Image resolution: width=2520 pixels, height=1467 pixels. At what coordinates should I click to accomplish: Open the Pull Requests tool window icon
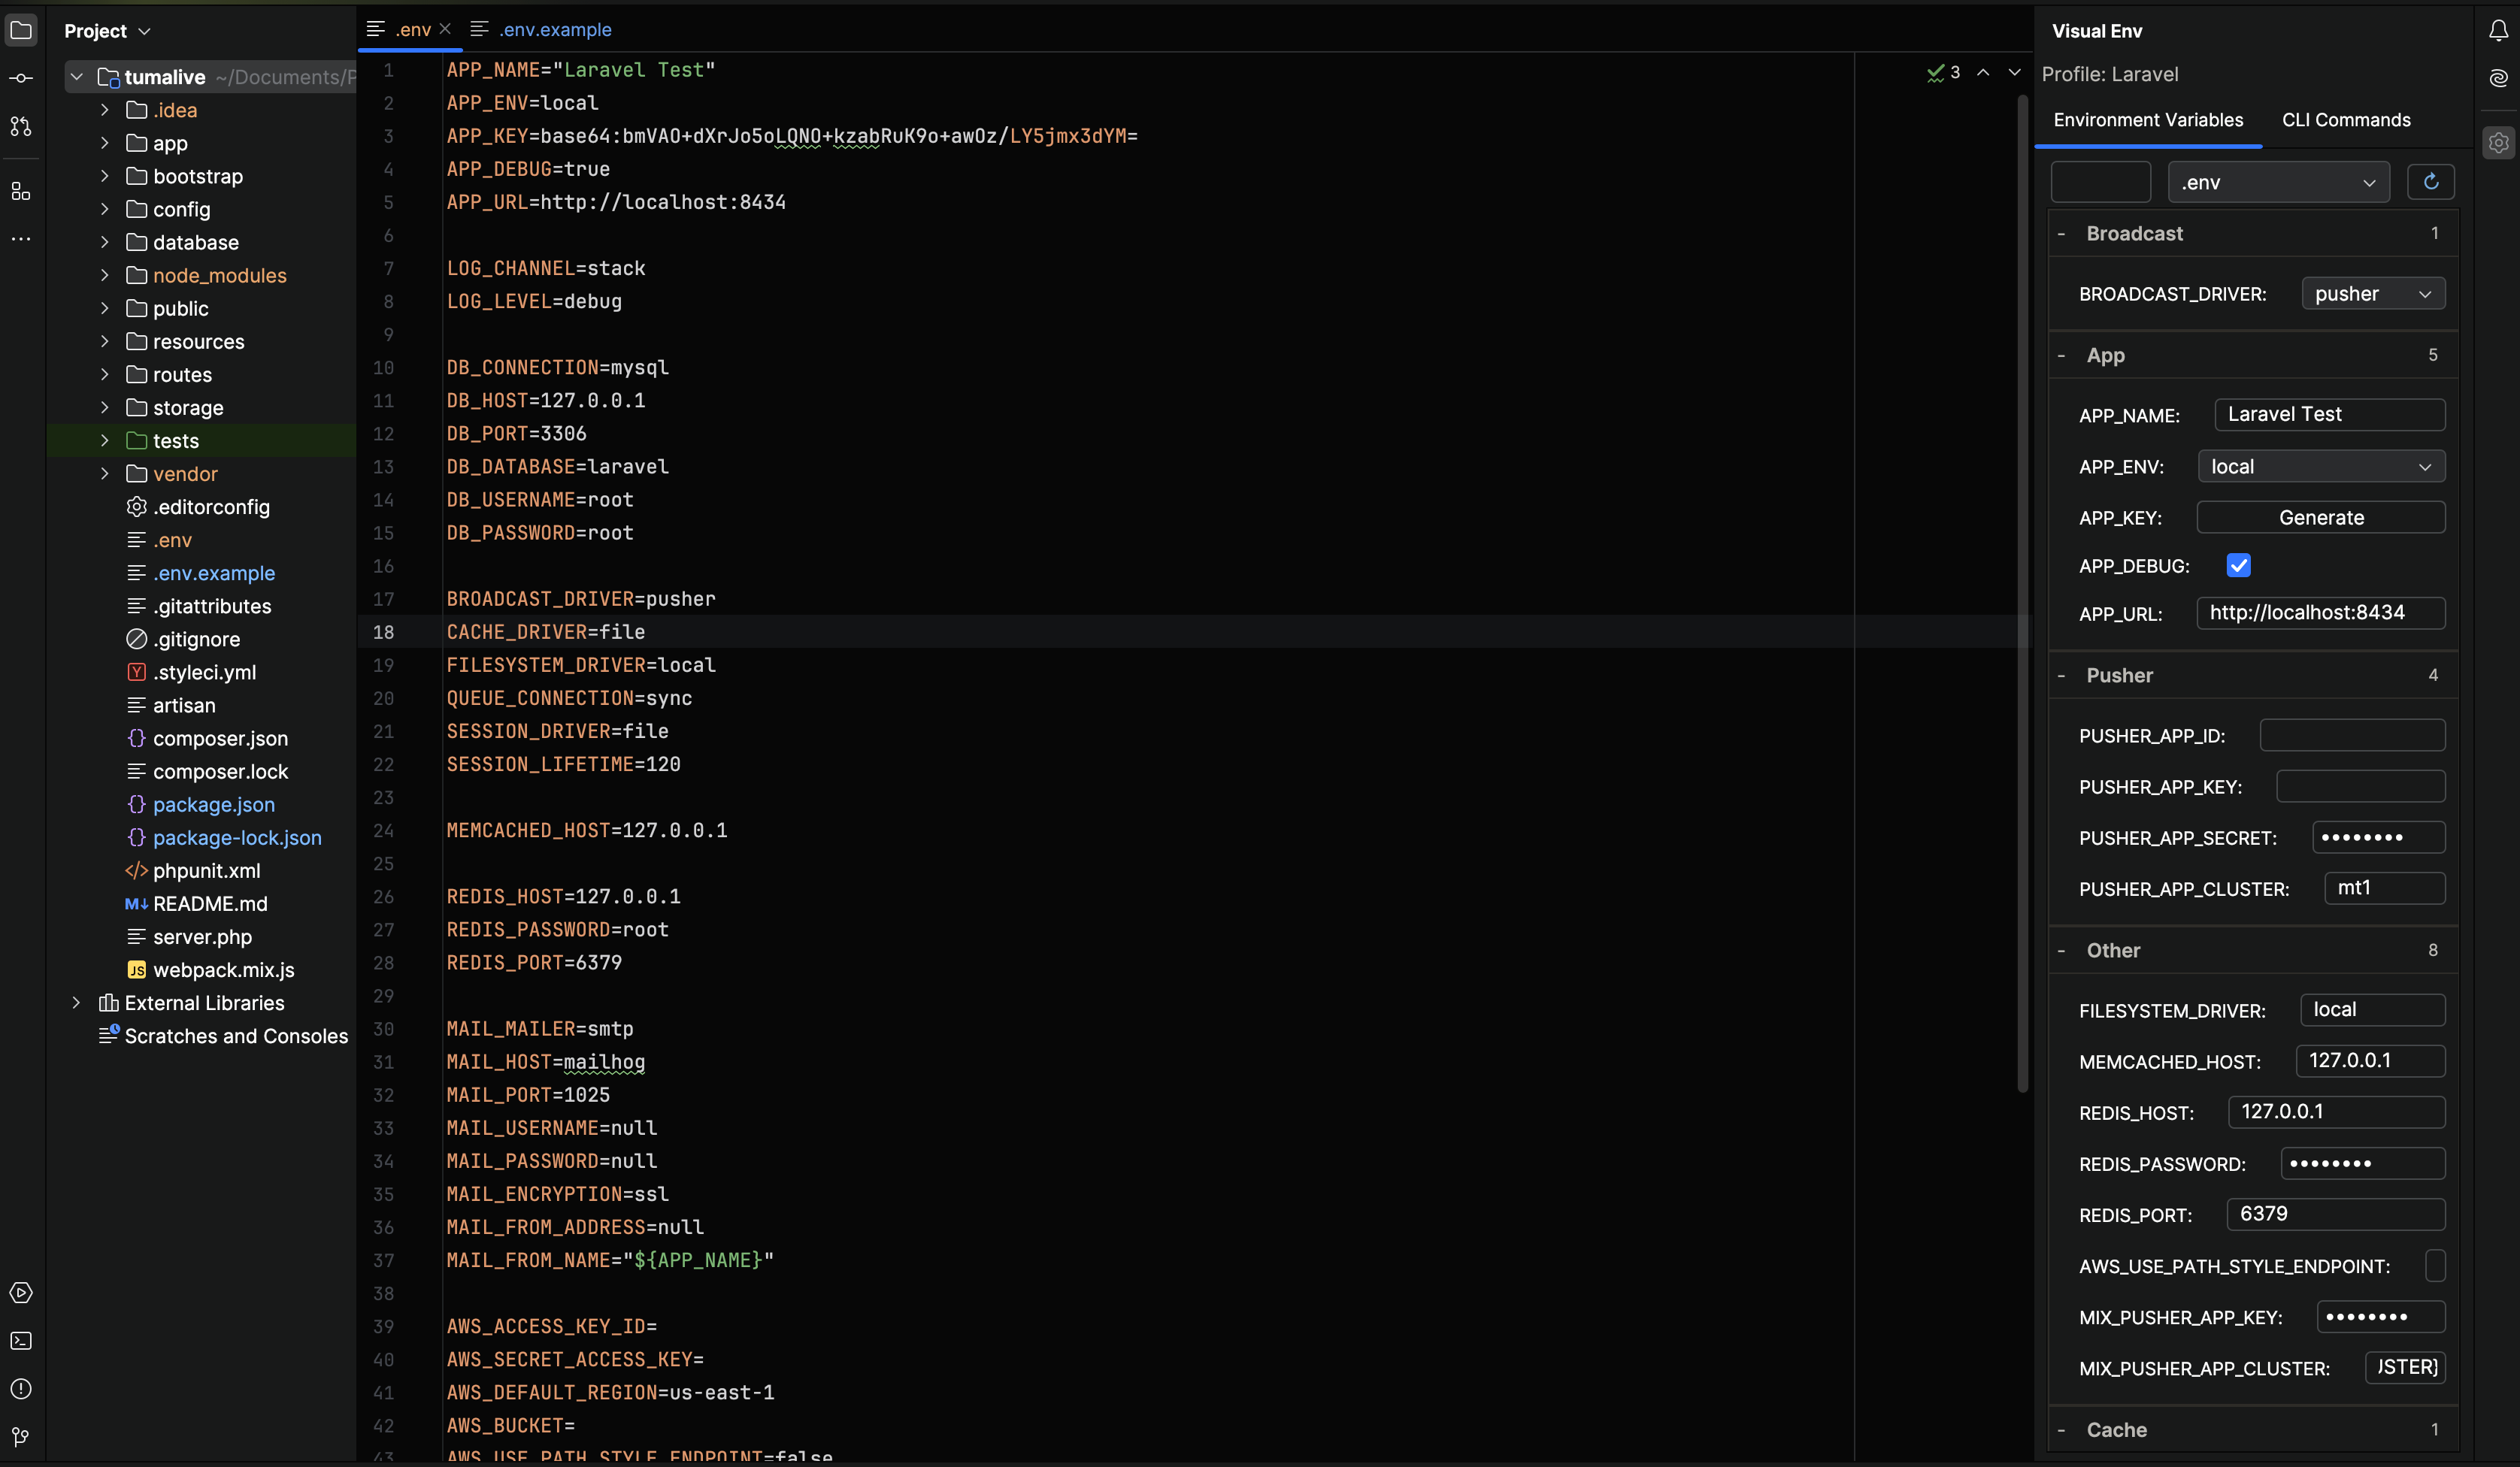[x=21, y=126]
